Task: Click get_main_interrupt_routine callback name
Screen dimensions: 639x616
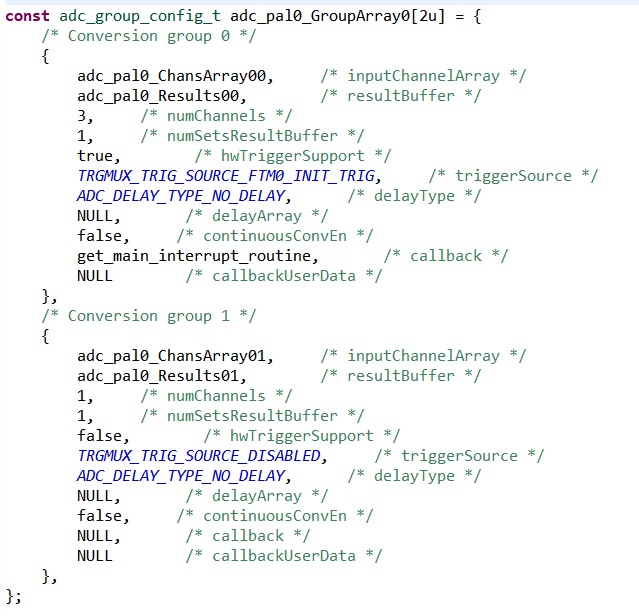Action: 194,256
